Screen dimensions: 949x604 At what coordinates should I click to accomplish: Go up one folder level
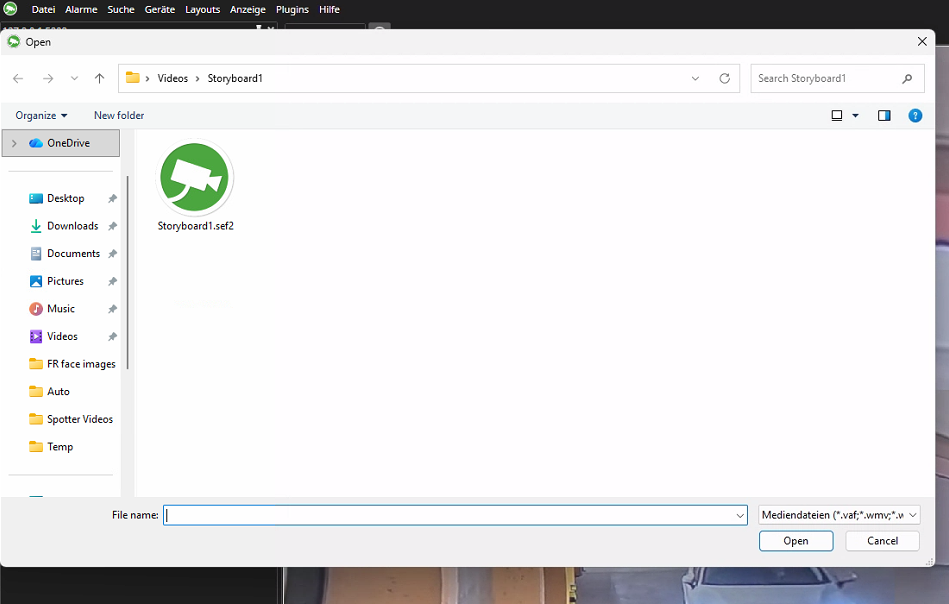[99, 79]
